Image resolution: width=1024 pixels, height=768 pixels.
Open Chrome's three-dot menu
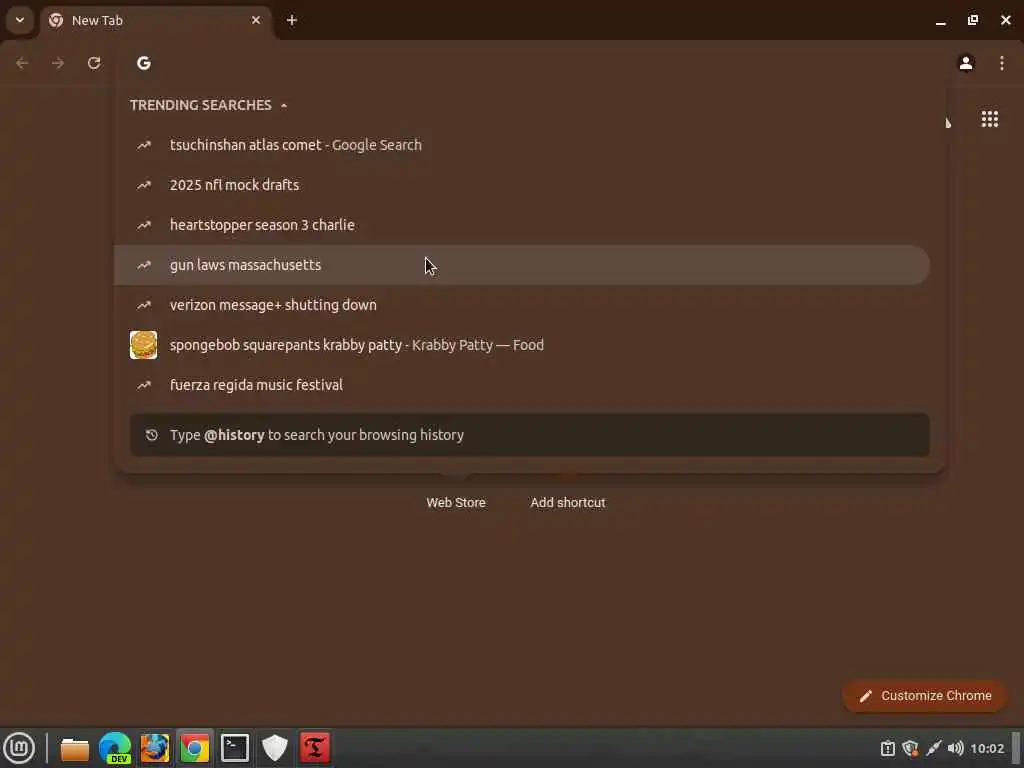(1002, 63)
